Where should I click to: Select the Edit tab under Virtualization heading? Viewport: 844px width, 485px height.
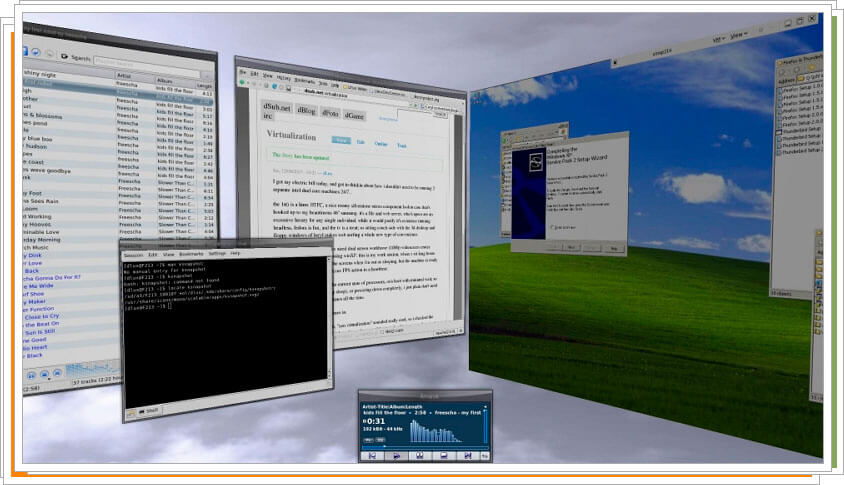tap(361, 142)
